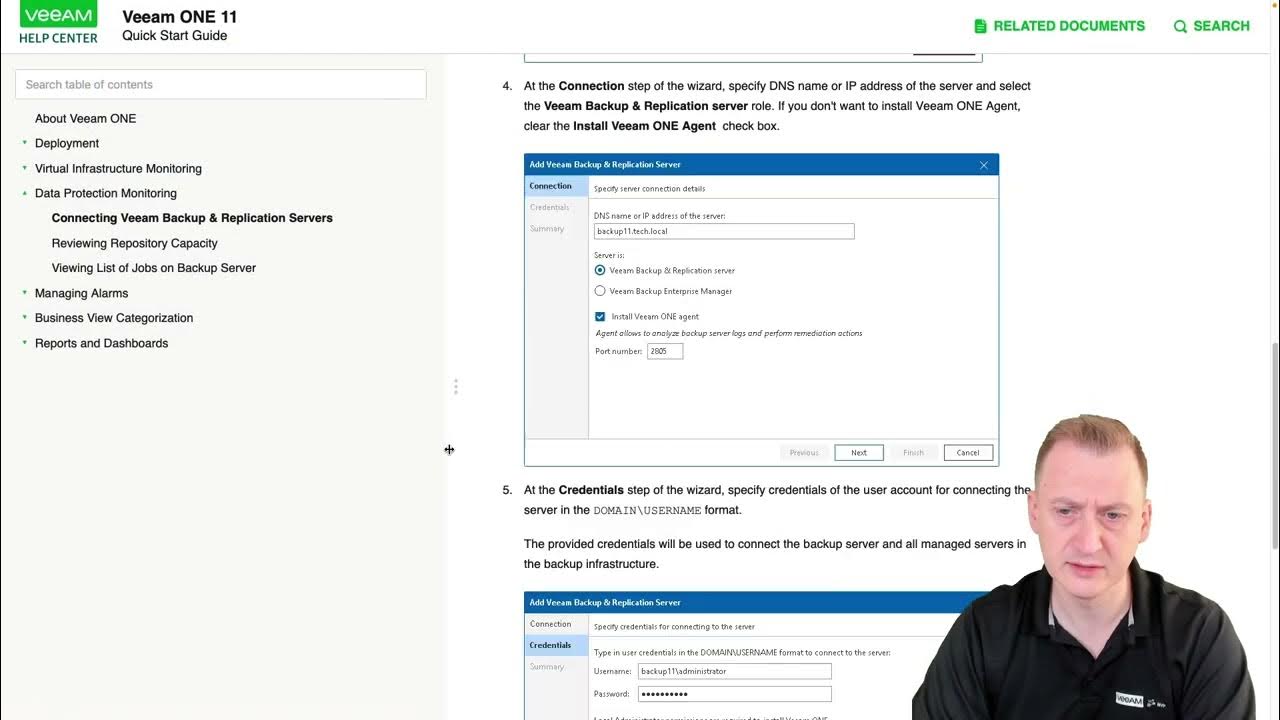Click Veeam ONE 11 title text
Screen dimensions: 1280x720
(180, 17)
